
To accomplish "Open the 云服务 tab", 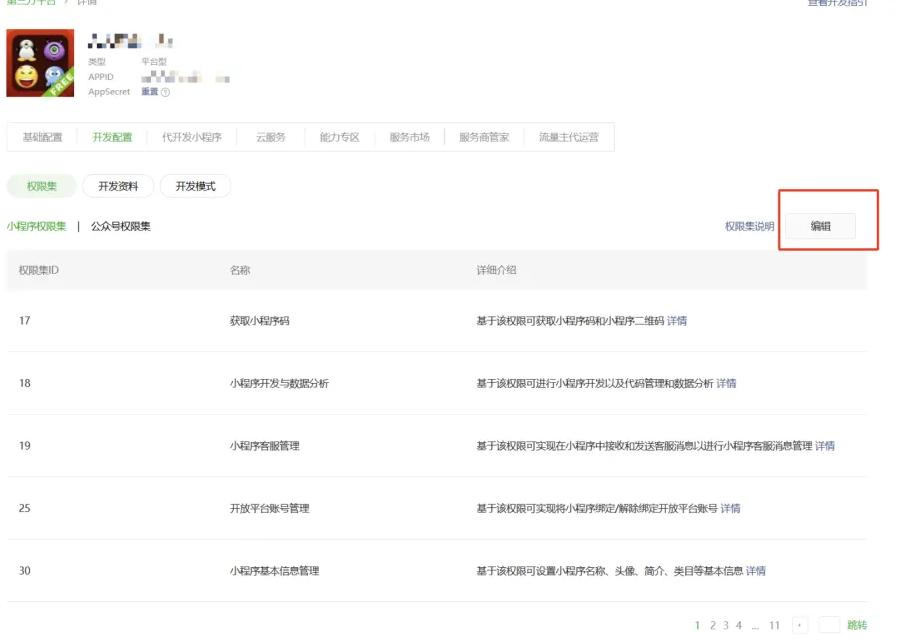I will point(270,137).
